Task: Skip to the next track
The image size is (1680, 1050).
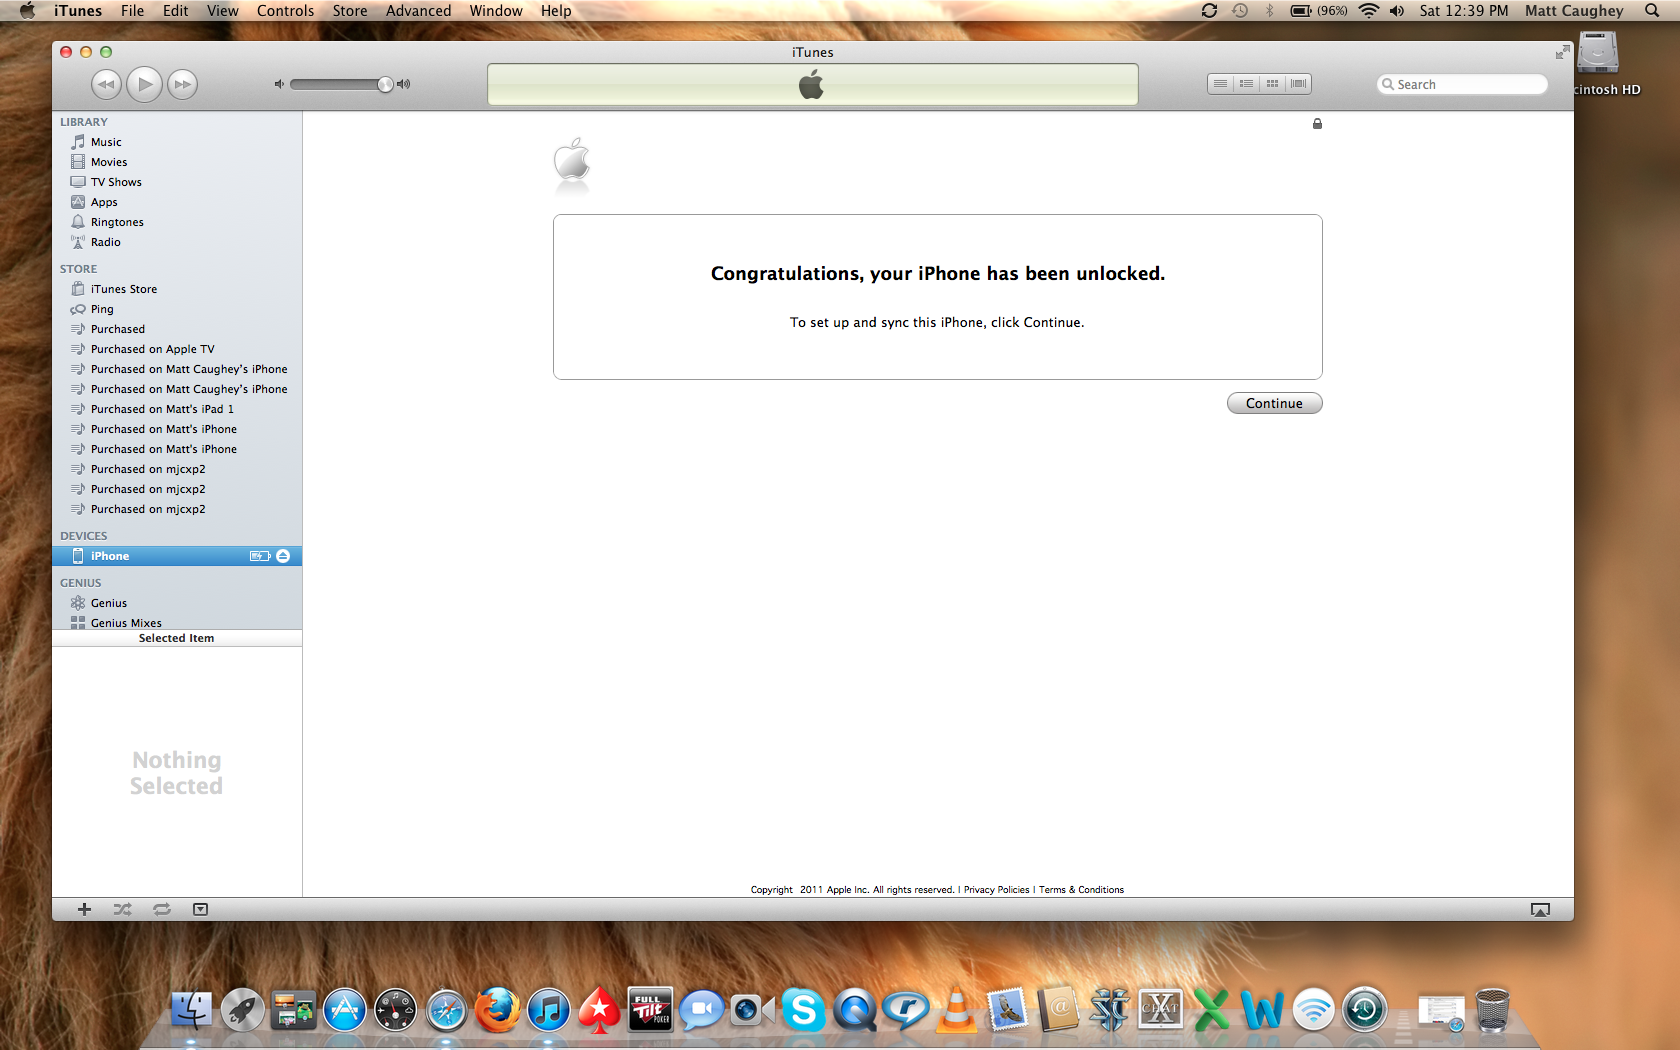Action: pyautogui.click(x=182, y=84)
